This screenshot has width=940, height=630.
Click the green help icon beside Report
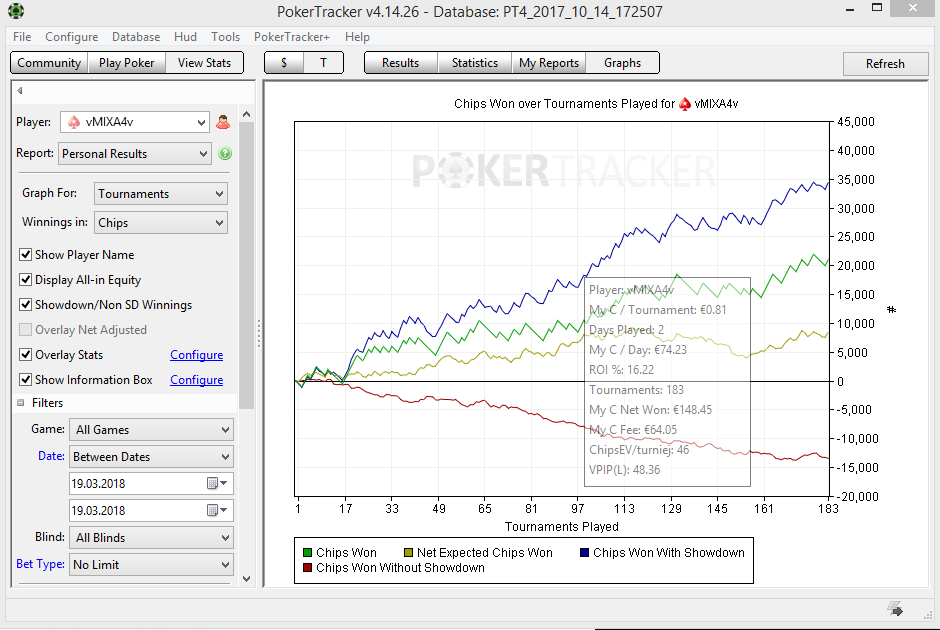click(225, 153)
